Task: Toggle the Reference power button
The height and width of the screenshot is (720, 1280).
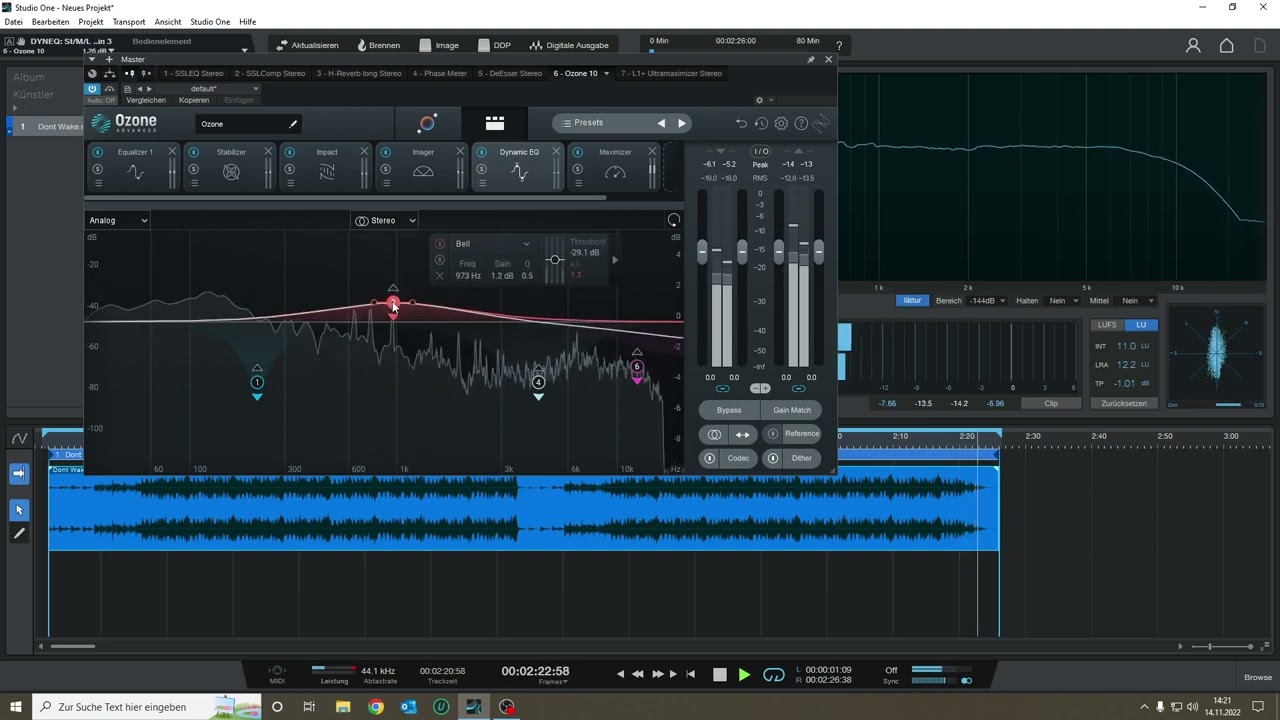Action: 772,434
